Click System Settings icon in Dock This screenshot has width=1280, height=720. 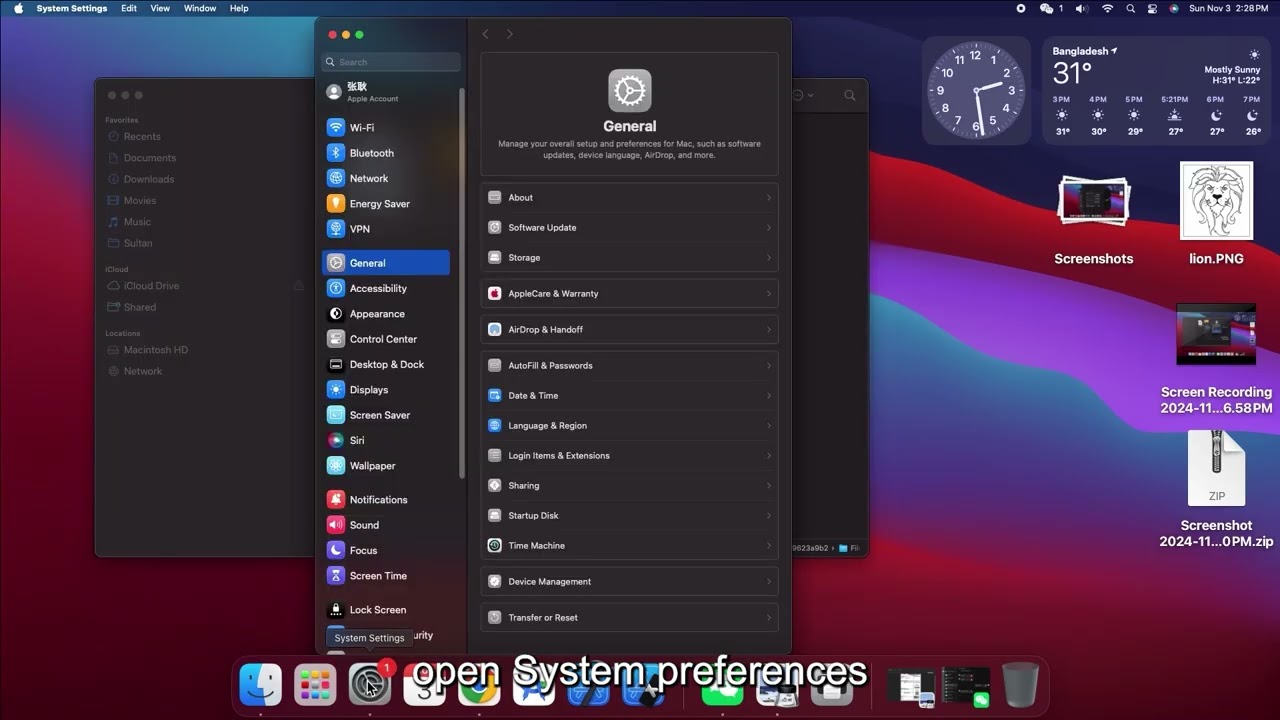(369, 685)
